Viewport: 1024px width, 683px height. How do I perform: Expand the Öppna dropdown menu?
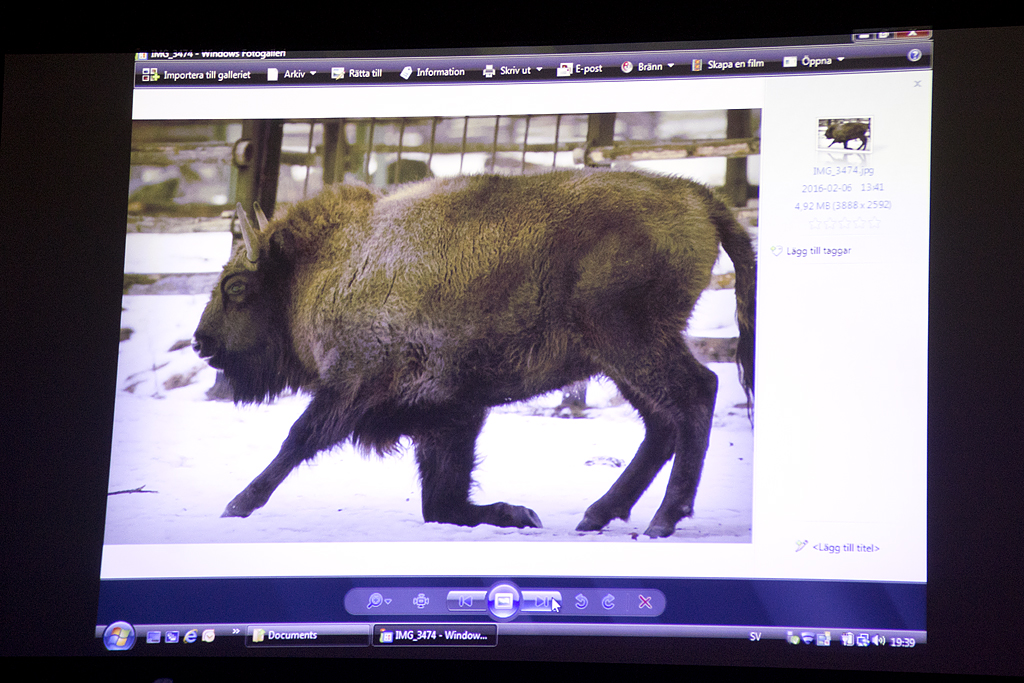(x=814, y=61)
